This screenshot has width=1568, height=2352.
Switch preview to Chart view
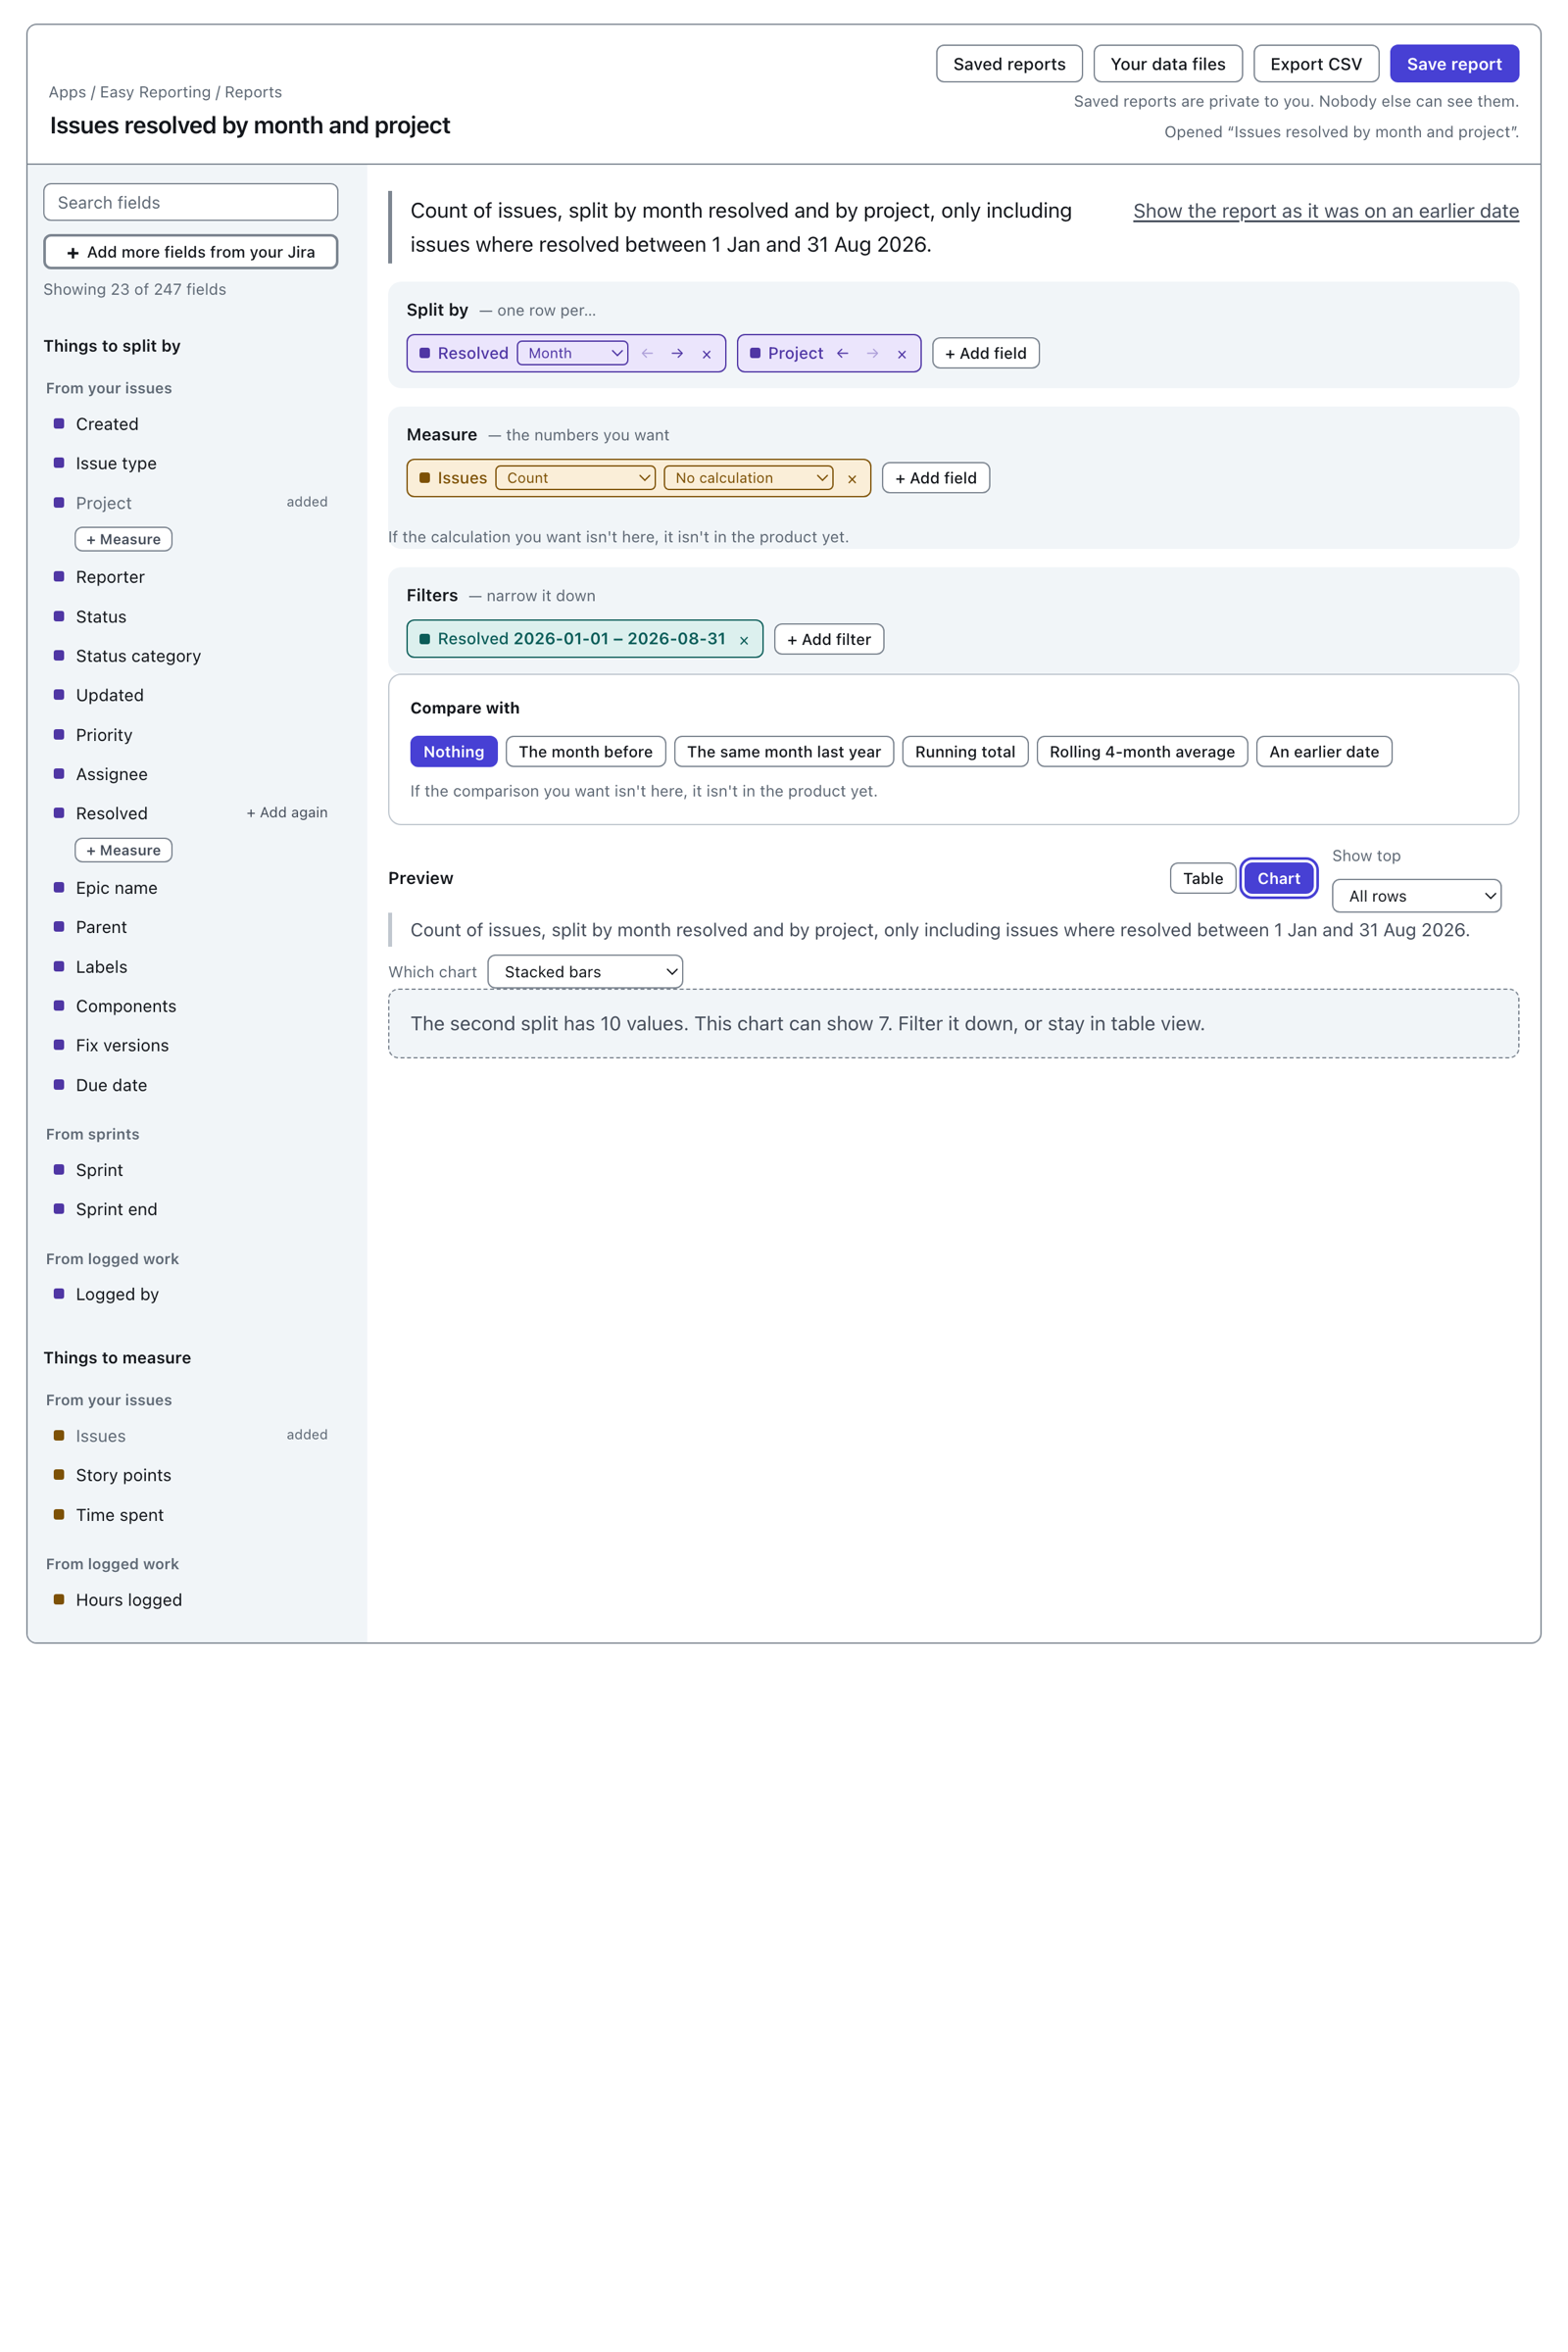point(1278,878)
